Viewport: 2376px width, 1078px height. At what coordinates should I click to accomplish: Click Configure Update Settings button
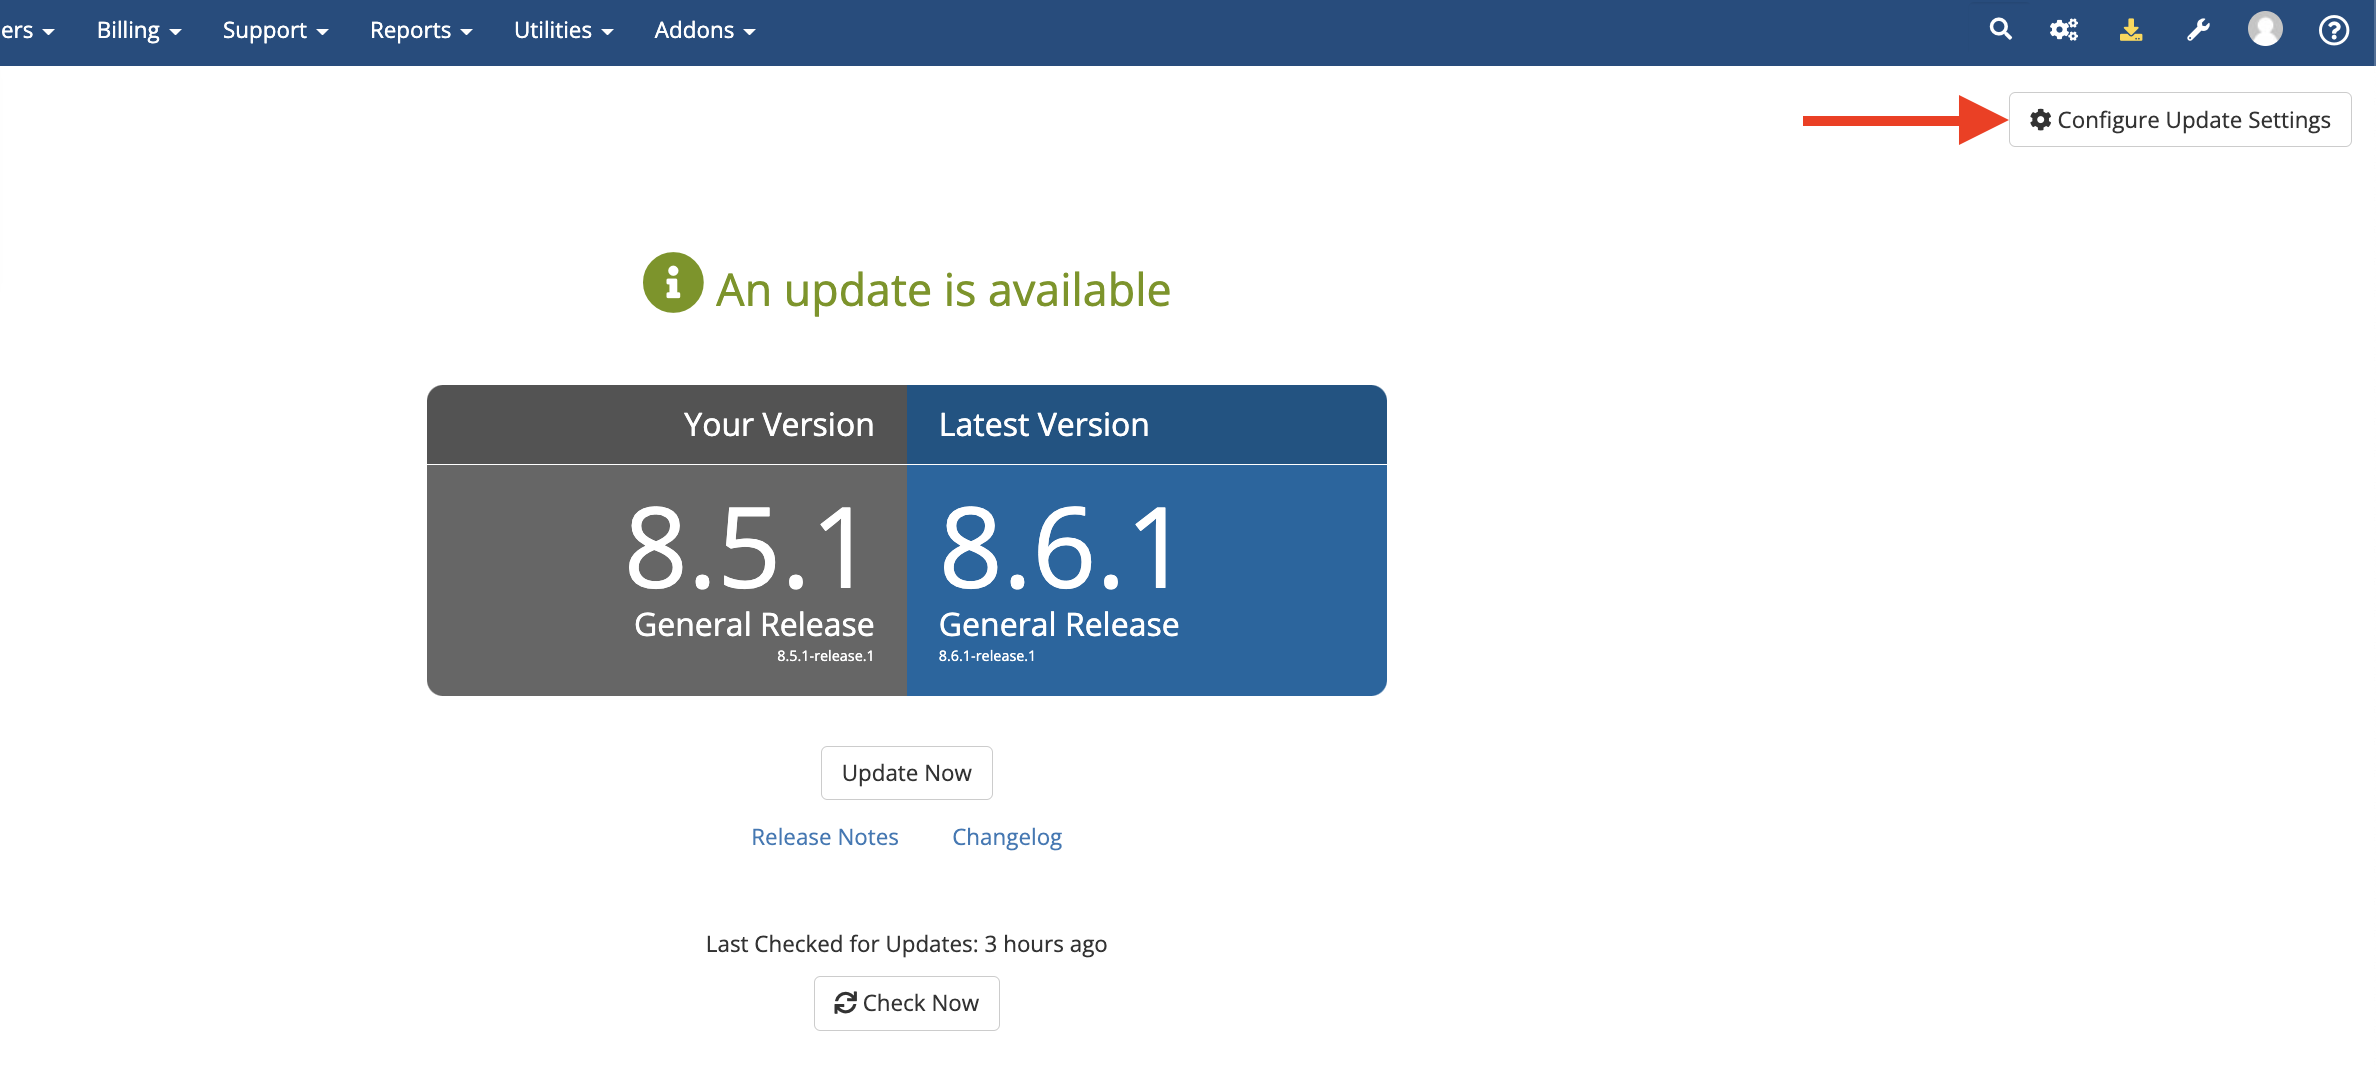[x=2180, y=120]
